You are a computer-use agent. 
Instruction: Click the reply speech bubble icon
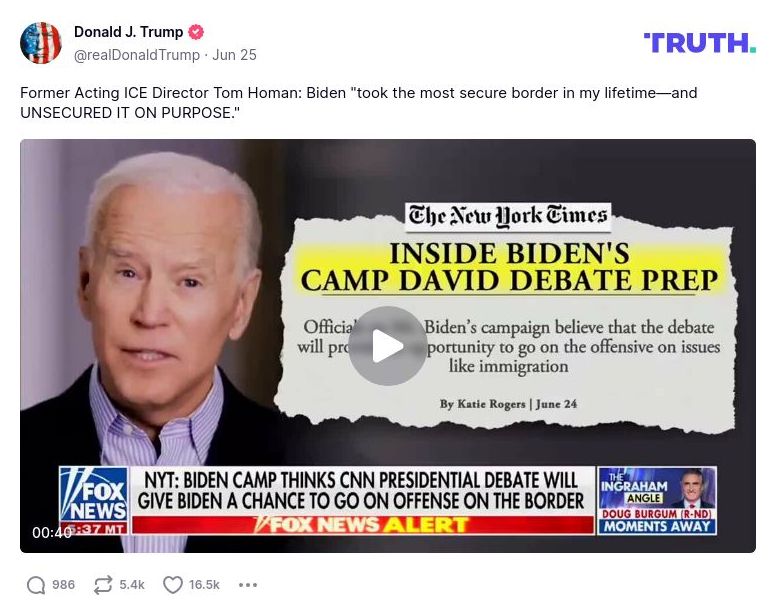point(36,585)
